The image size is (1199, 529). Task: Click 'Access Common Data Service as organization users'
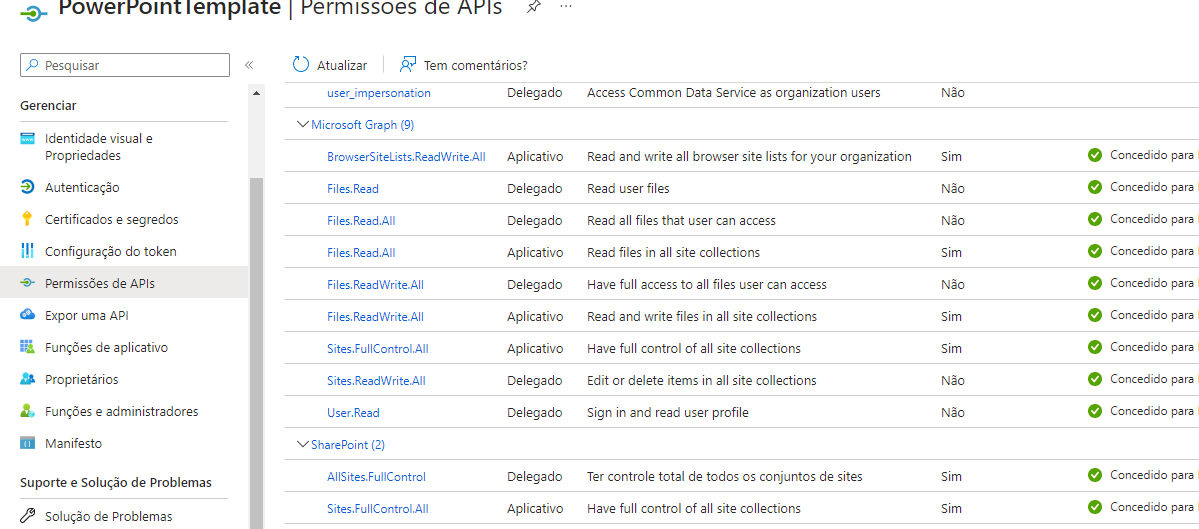pos(733,92)
